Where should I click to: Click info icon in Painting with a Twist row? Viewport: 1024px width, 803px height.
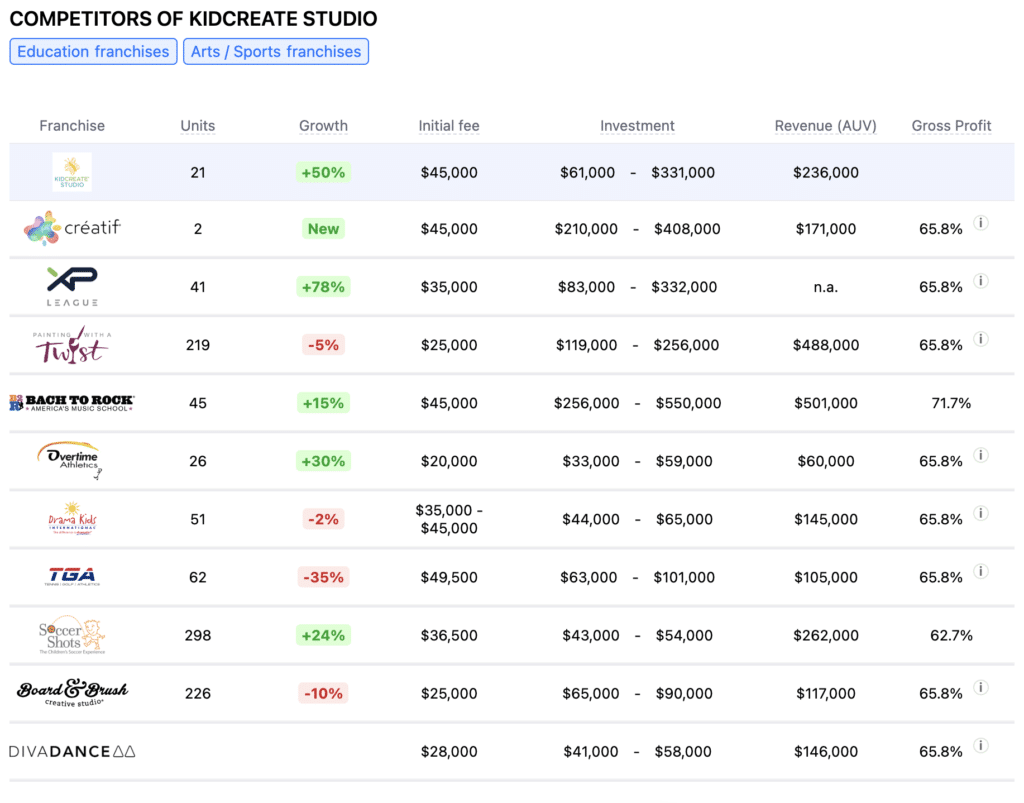980,339
